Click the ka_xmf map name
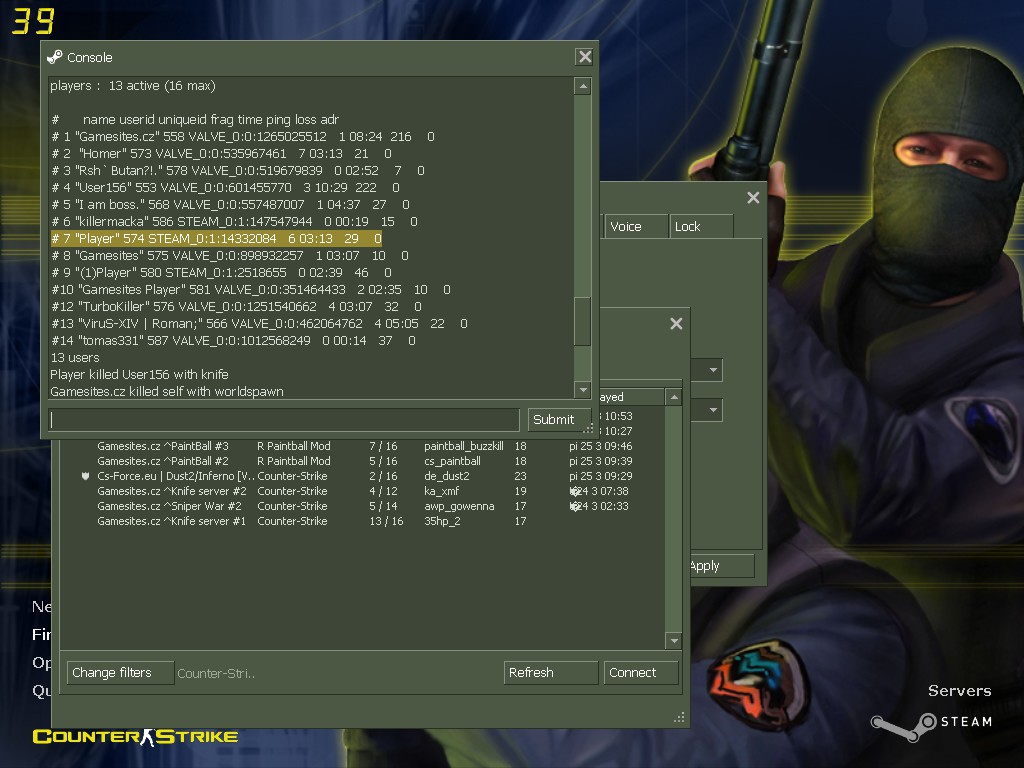This screenshot has height=768, width=1024. click(x=441, y=491)
